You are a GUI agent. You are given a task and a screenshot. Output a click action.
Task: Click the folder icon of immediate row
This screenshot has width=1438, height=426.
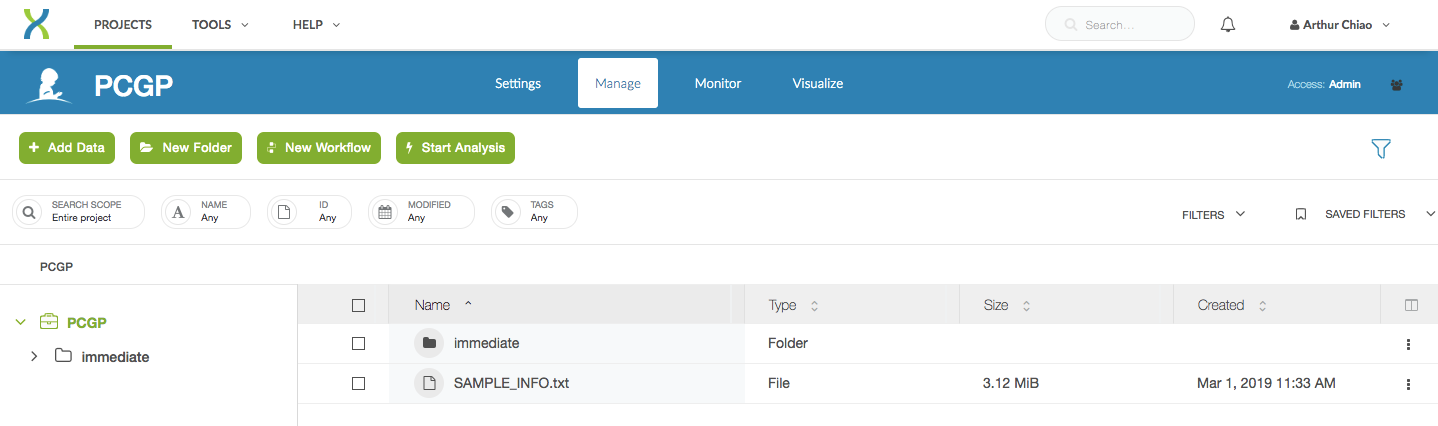(429, 343)
